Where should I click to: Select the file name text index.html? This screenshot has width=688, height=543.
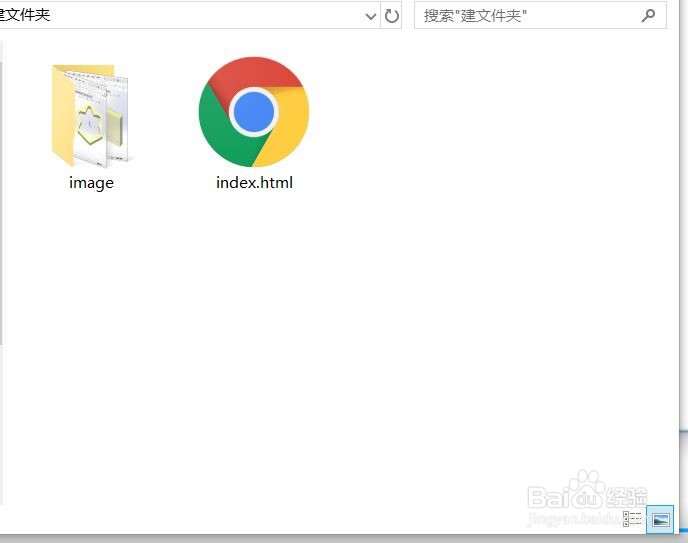(254, 182)
